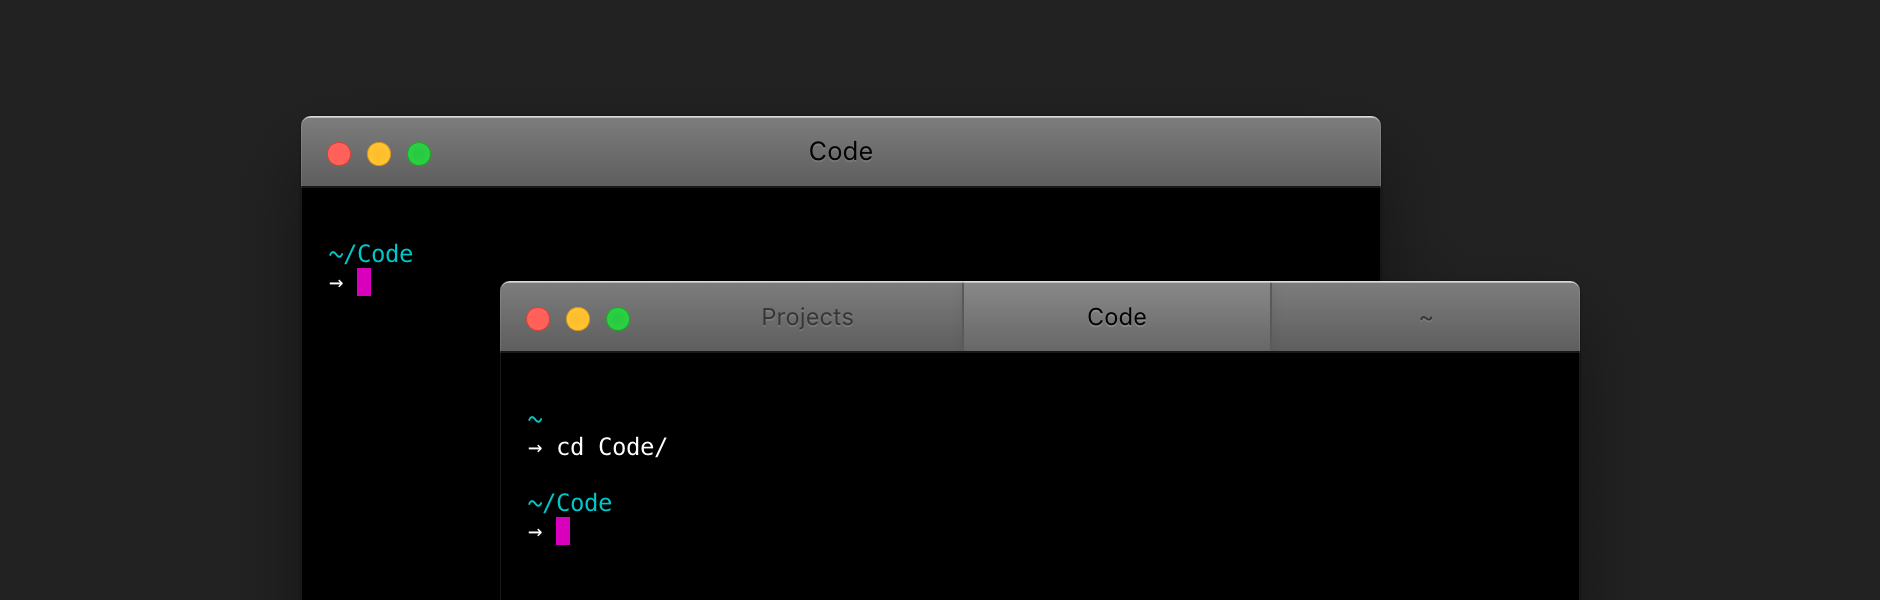Close the front terminal window with red button
Image resolution: width=1880 pixels, height=600 pixels.
coord(538,319)
